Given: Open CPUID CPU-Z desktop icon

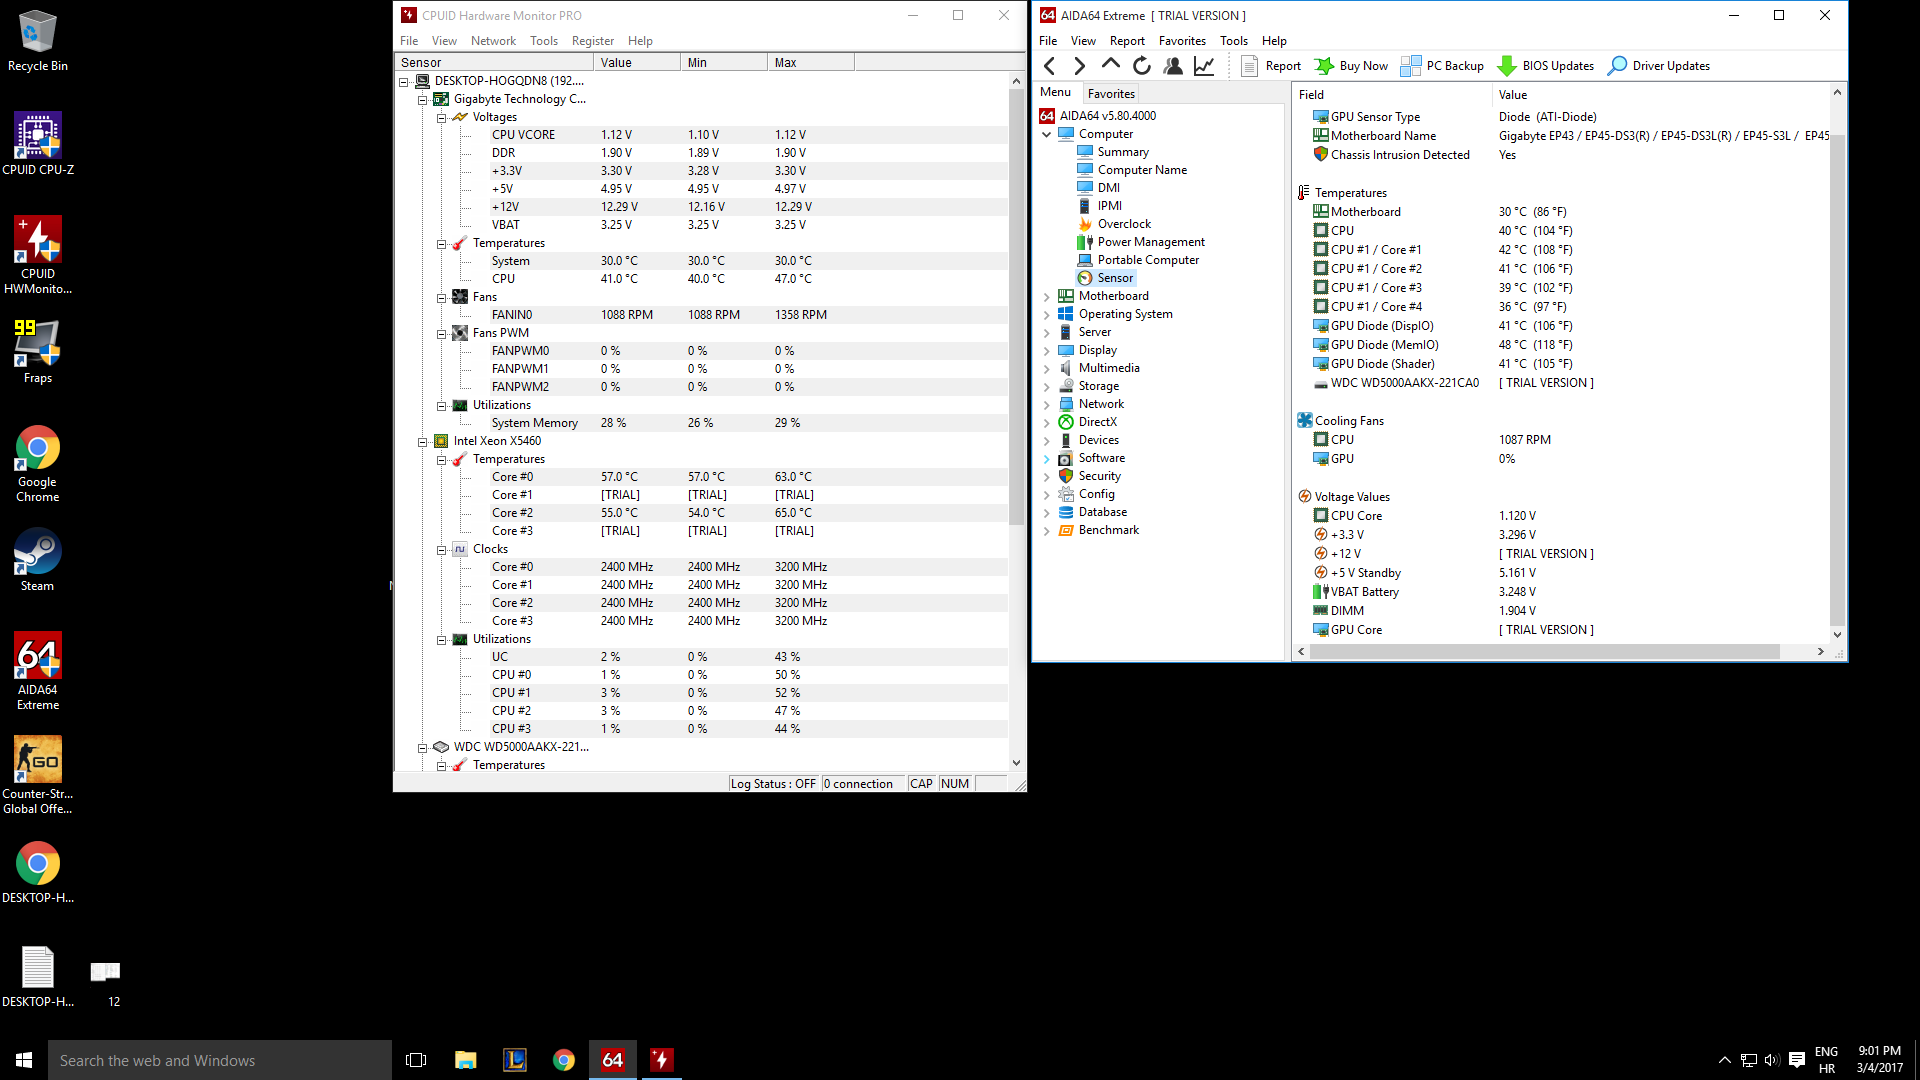Looking at the screenshot, I should [x=38, y=144].
